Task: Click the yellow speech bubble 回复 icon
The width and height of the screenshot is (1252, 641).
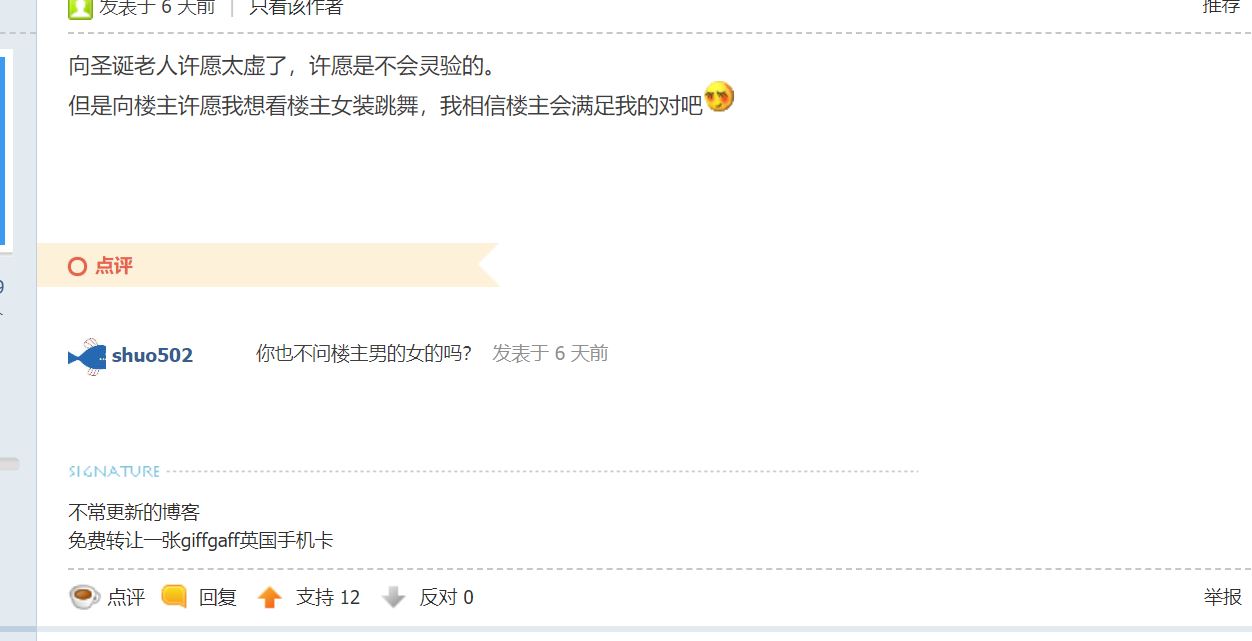Action: click(x=174, y=597)
